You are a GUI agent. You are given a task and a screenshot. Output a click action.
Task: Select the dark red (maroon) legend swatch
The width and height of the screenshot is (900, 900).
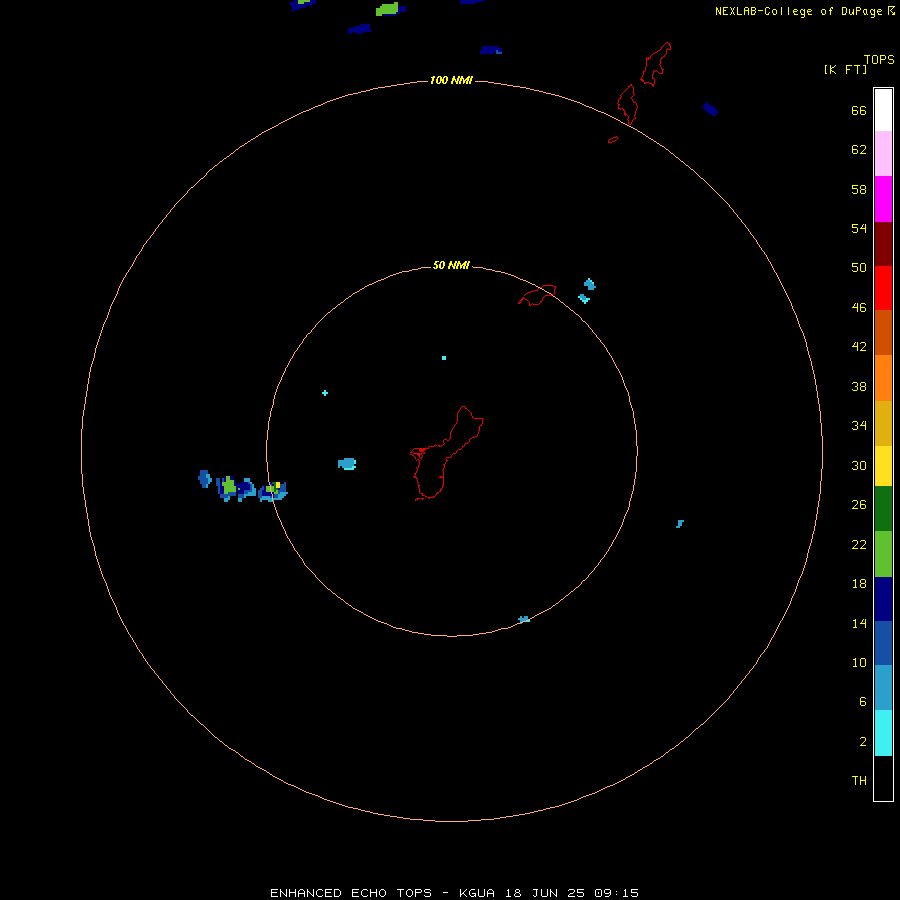[x=883, y=243]
